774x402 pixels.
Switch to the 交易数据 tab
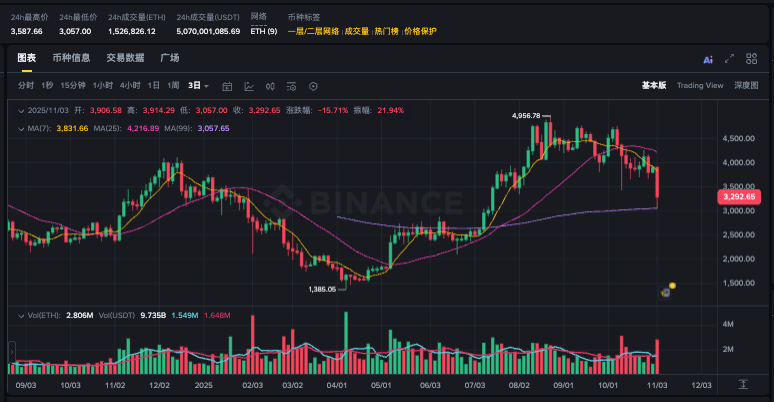(125, 58)
